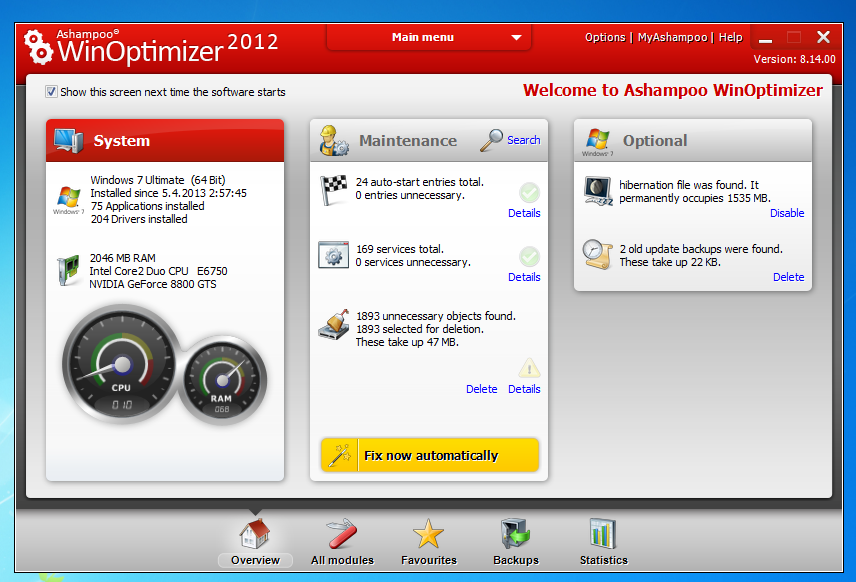Click the checkered flag auto-start icon
The image size is (856, 582).
pos(334,189)
